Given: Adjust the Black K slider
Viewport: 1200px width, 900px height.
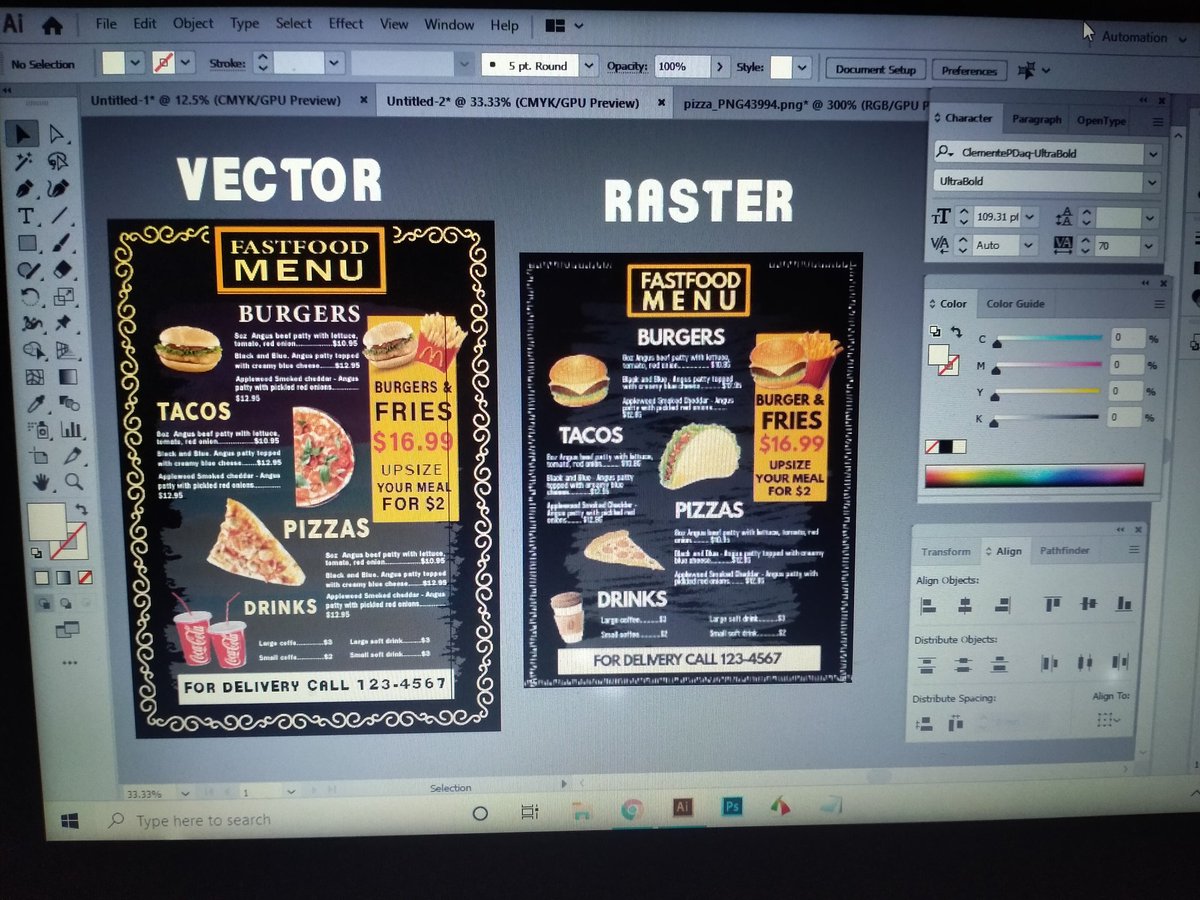Looking at the screenshot, I should [1042, 418].
